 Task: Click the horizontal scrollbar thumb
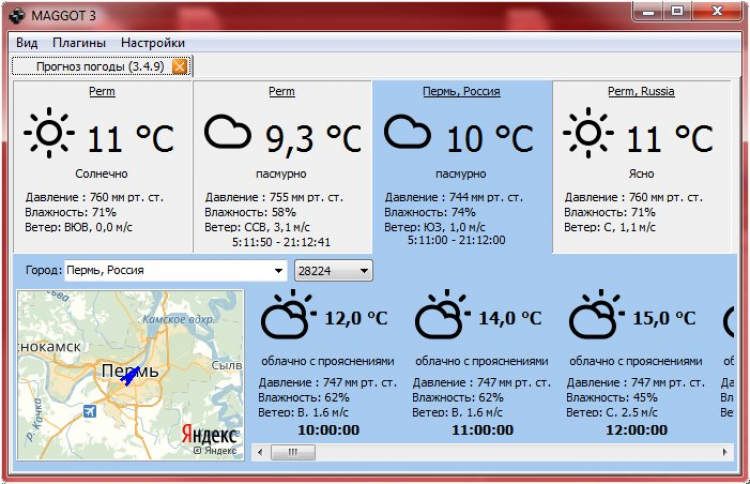[293, 452]
